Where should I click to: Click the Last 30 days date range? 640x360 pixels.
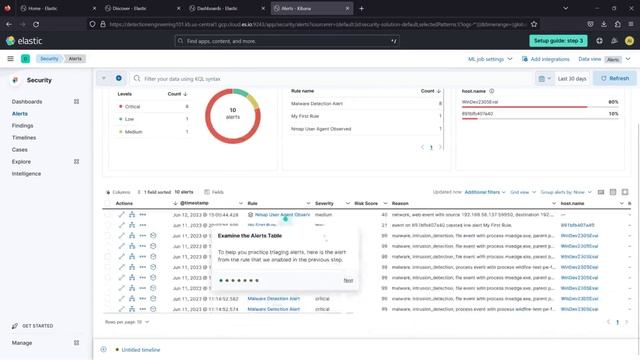[572, 79]
